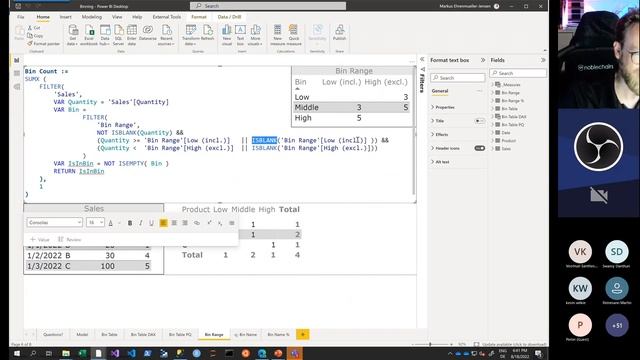The image size is (640, 360).
Task: Switch to Data view in left sidebar
Action: pyautogui.click(x=17, y=73)
